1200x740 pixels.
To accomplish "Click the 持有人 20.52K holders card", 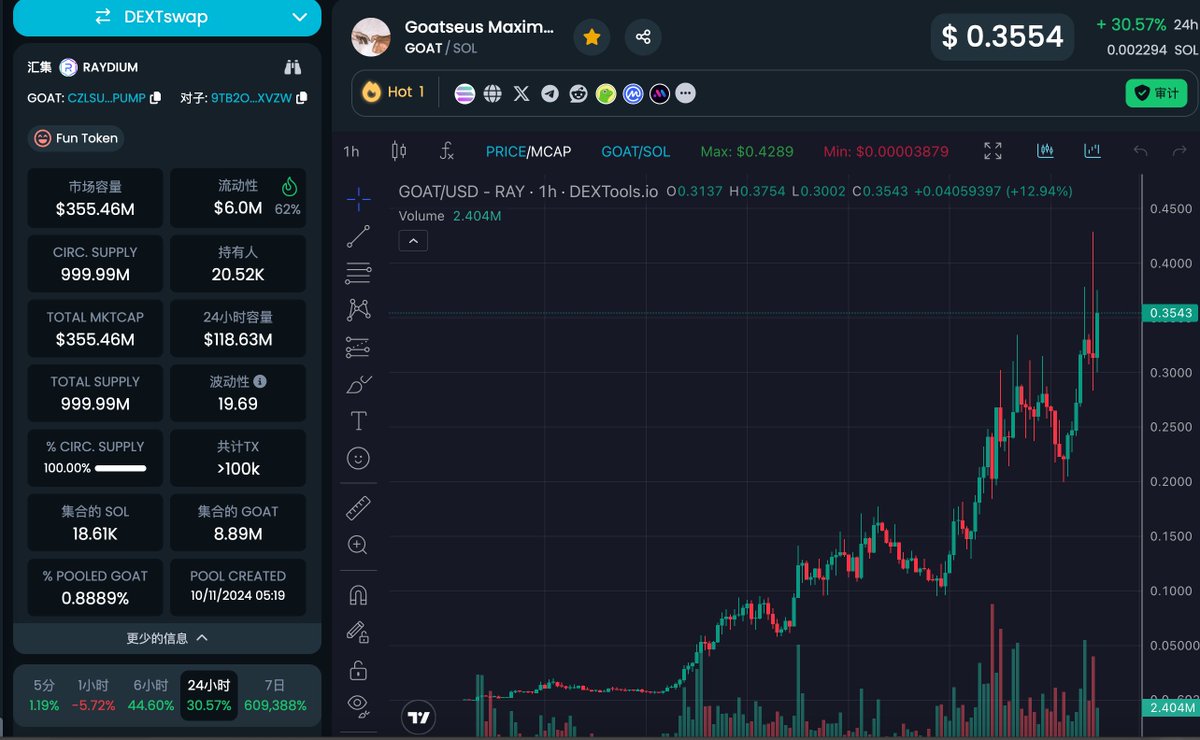I will click(238, 264).
